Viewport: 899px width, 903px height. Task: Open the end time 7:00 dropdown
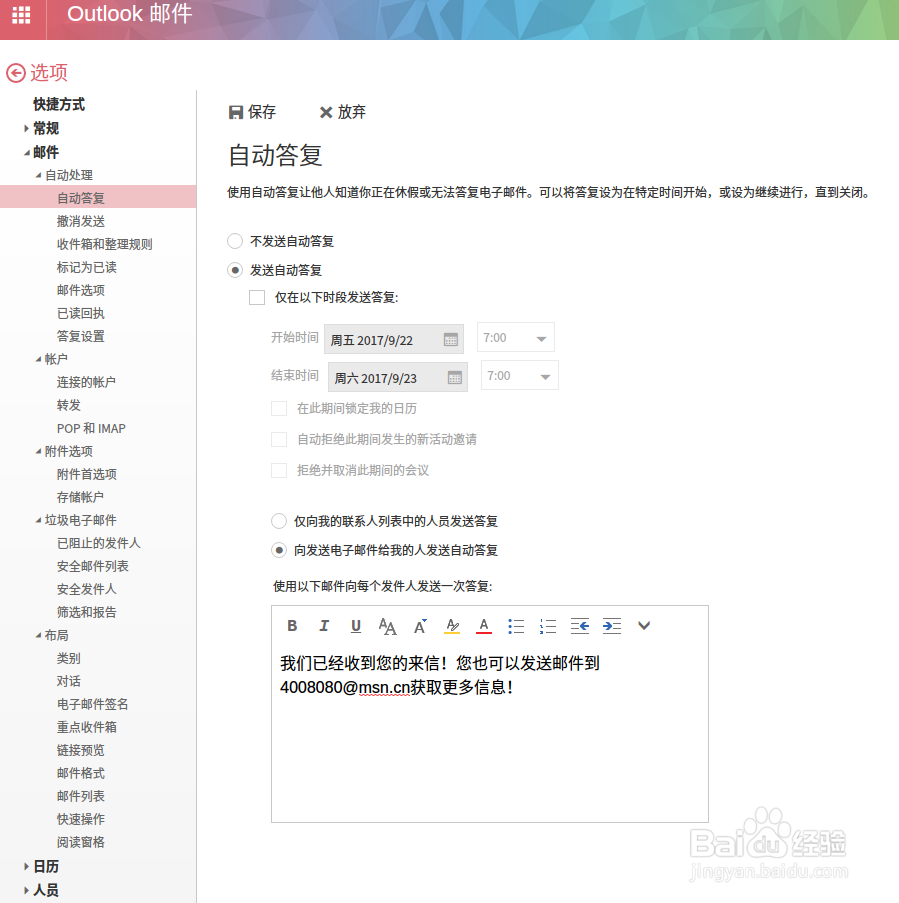pyautogui.click(x=519, y=375)
